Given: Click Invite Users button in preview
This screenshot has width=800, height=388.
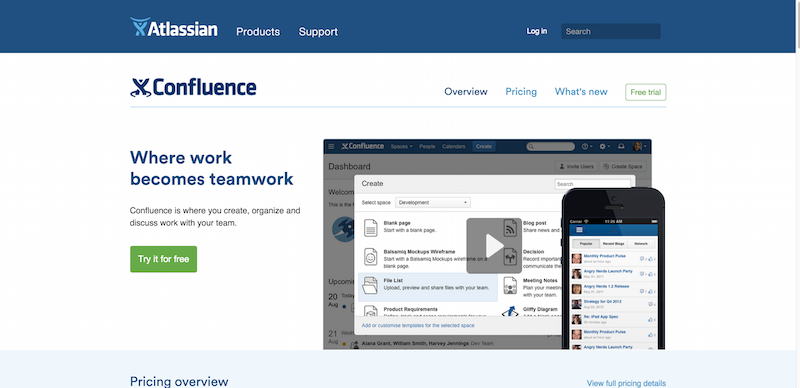Looking at the screenshot, I should (x=576, y=166).
